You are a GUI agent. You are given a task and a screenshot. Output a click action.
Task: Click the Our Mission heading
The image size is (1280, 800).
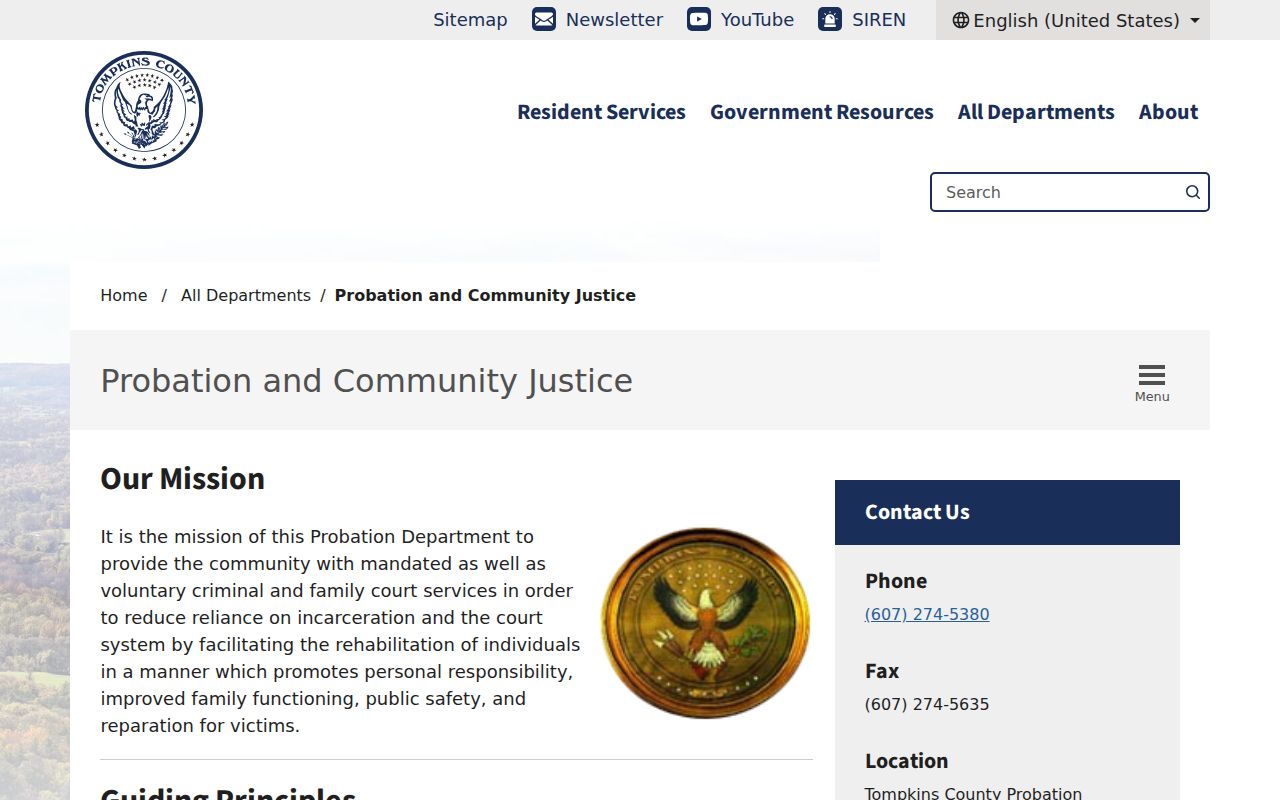(x=182, y=478)
